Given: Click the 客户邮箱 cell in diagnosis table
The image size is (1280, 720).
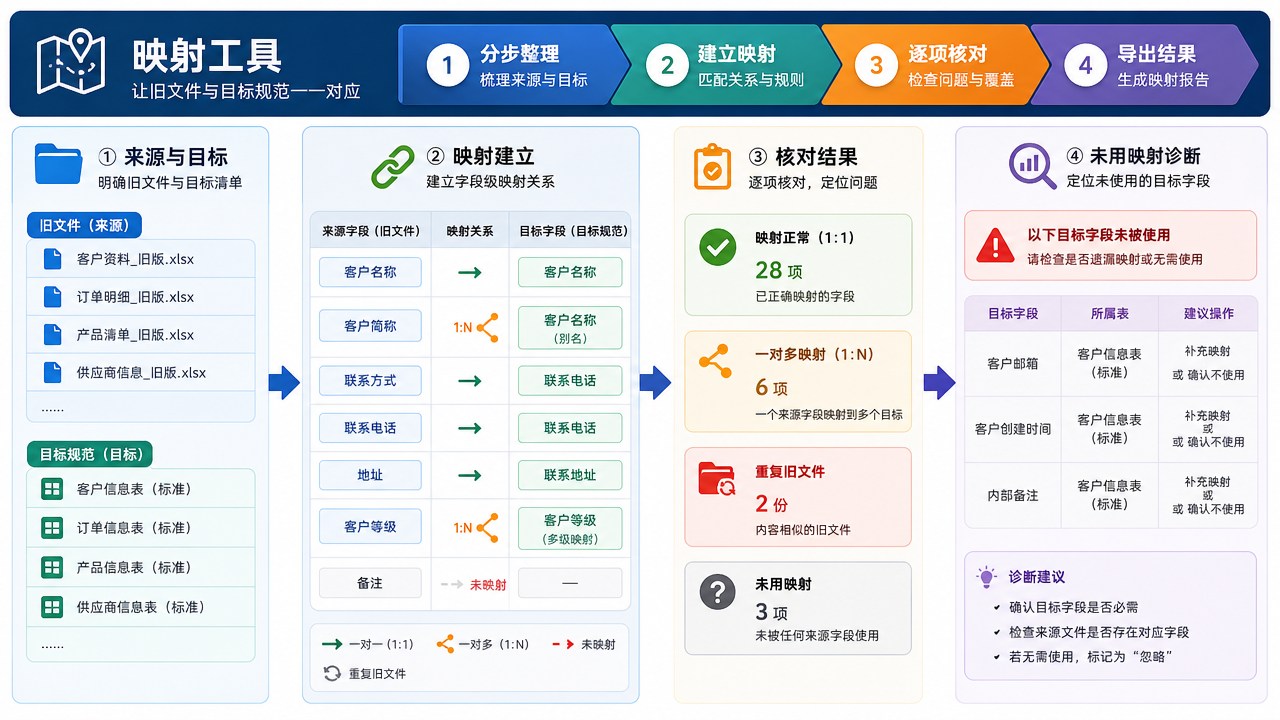Looking at the screenshot, I should pos(1013,363).
